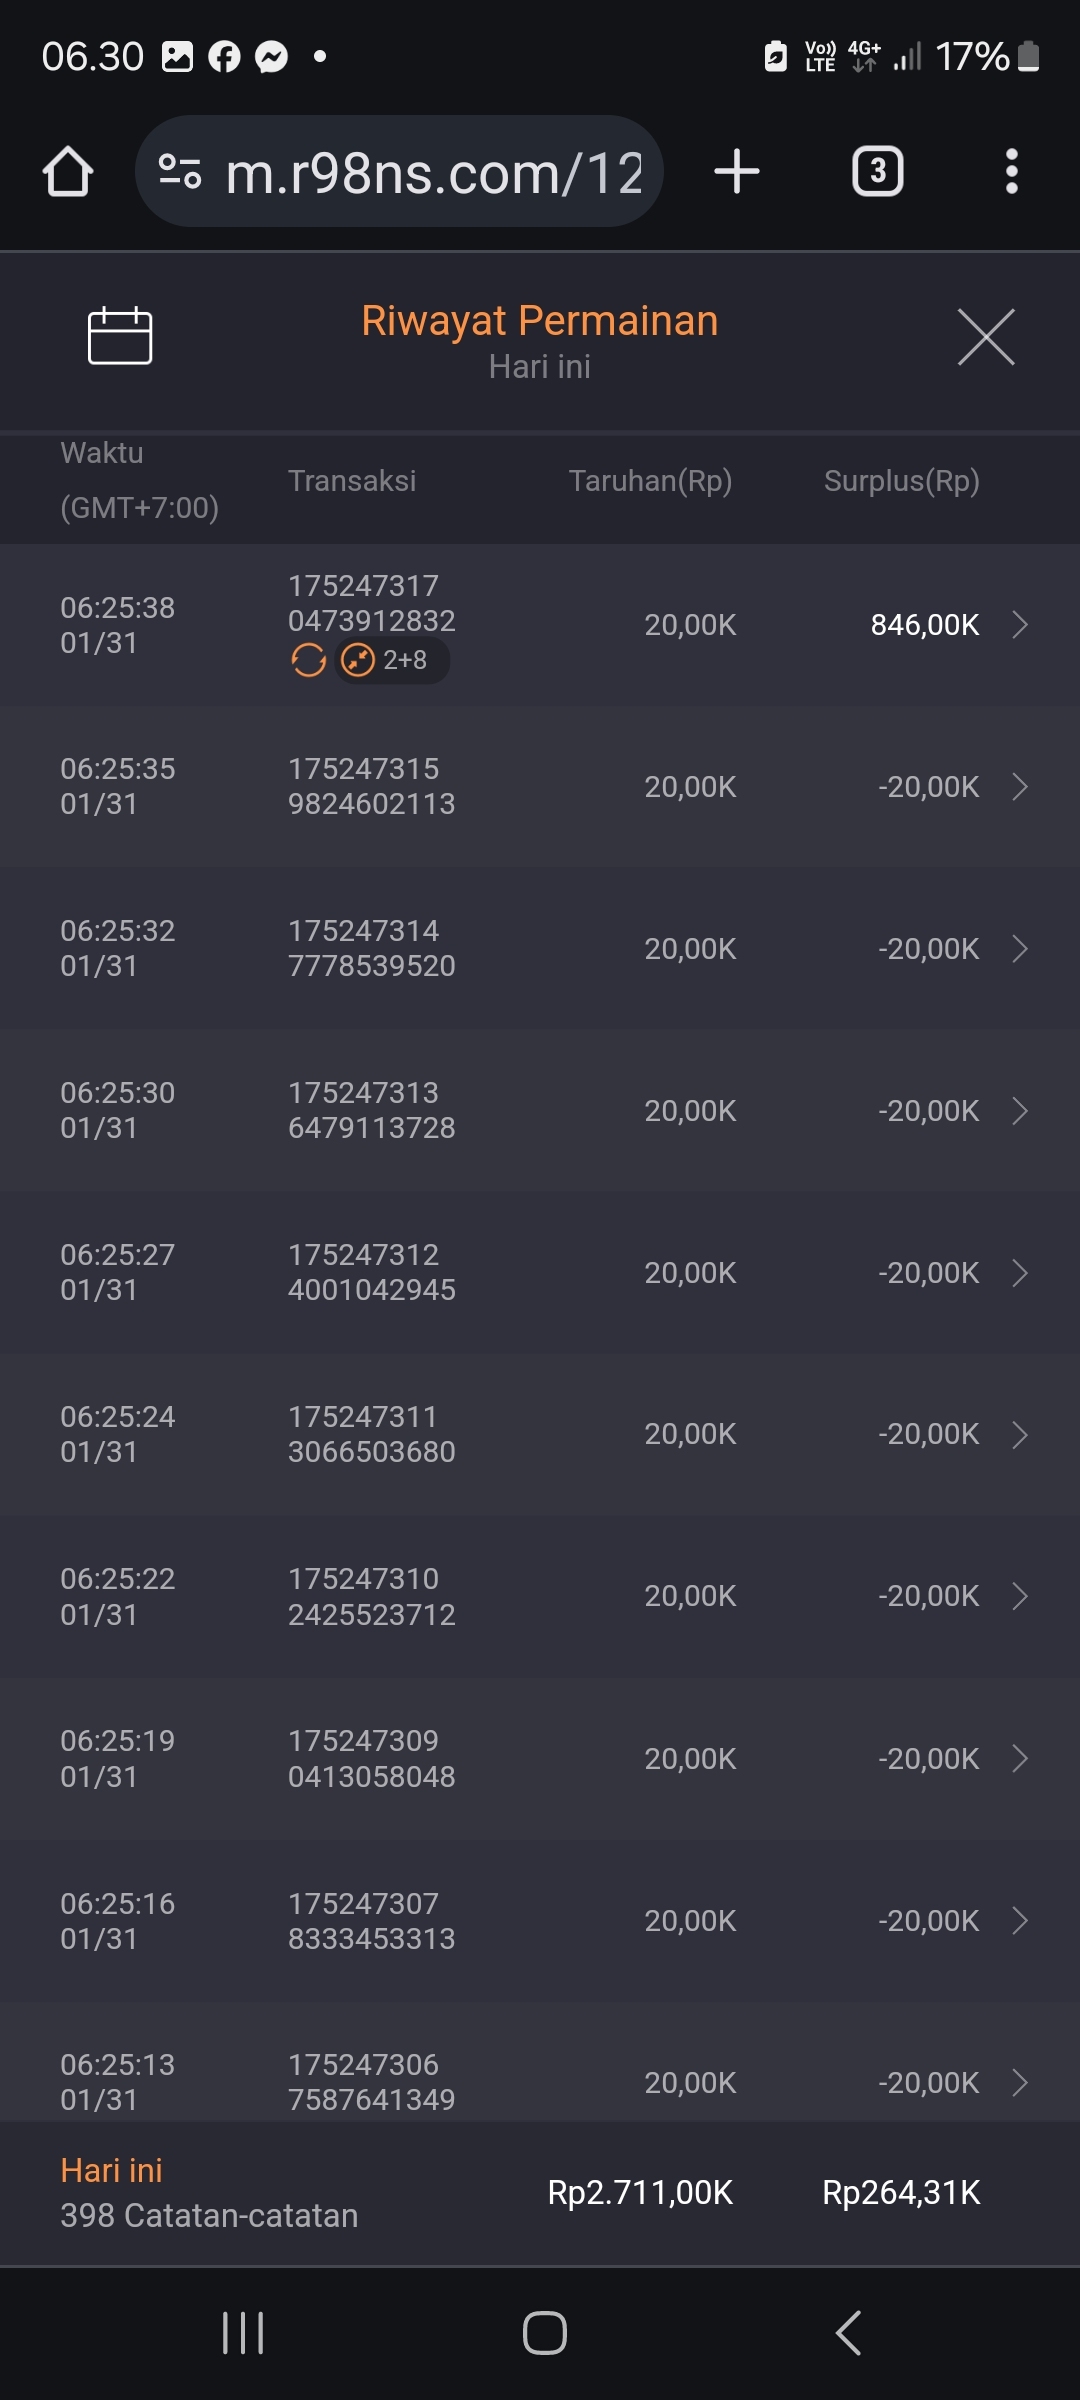Expand the 846,00K surplus record details
Viewport: 1080px width, 2400px height.
point(1019,625)
